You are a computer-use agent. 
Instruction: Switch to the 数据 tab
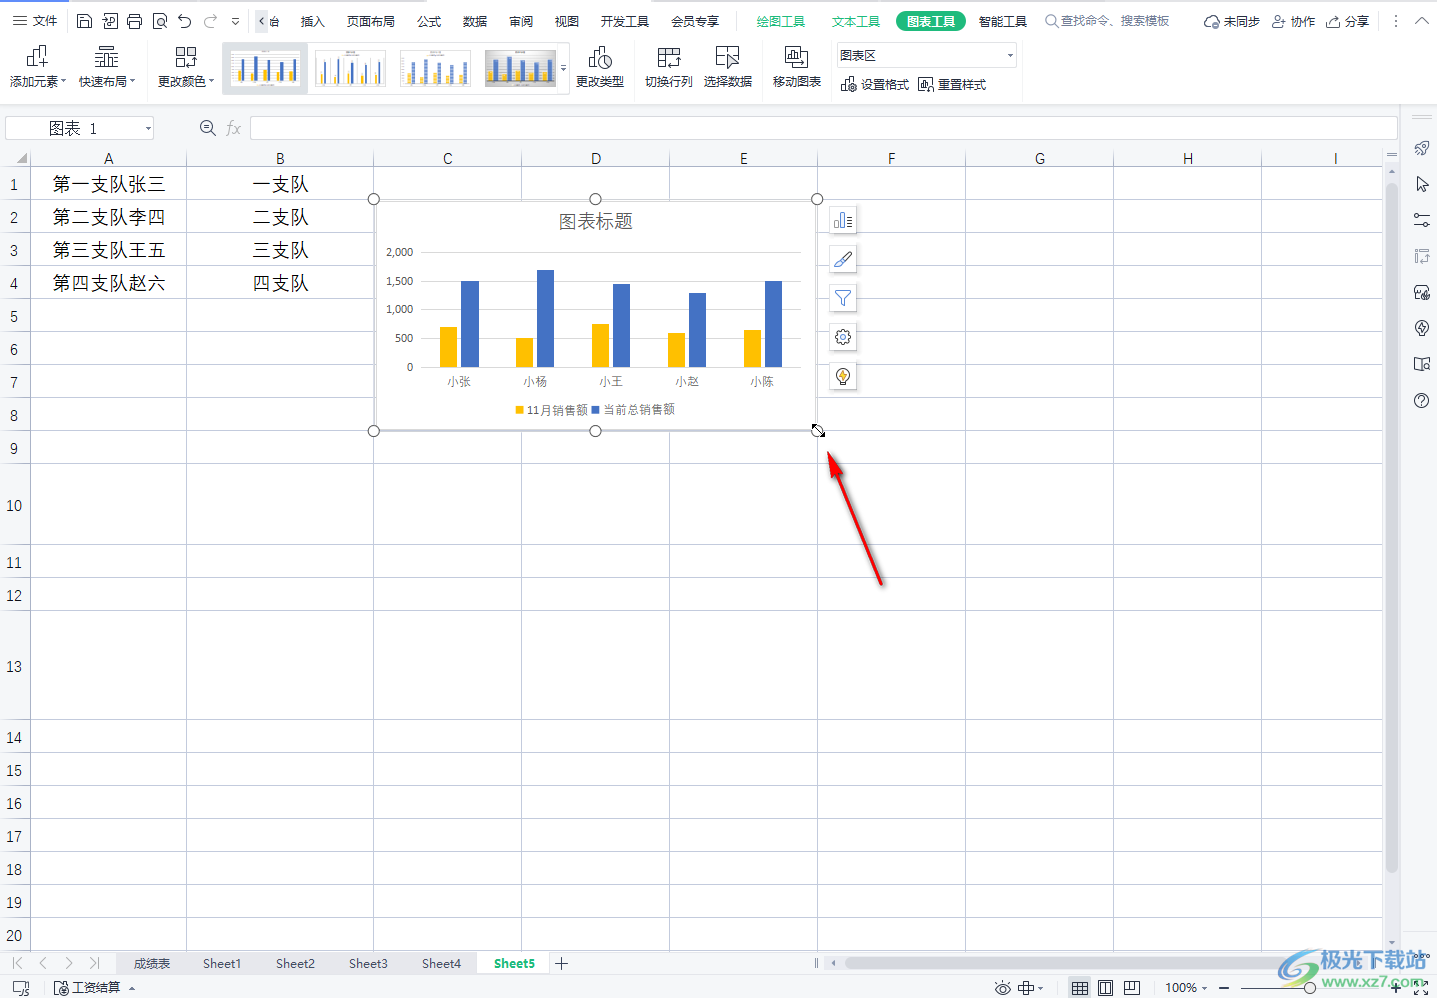click(x=475, y=21)
